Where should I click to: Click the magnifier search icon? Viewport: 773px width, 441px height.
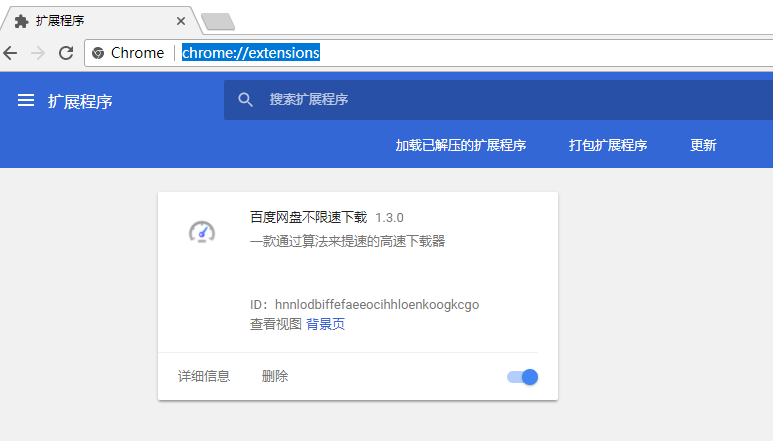(246, 100)
